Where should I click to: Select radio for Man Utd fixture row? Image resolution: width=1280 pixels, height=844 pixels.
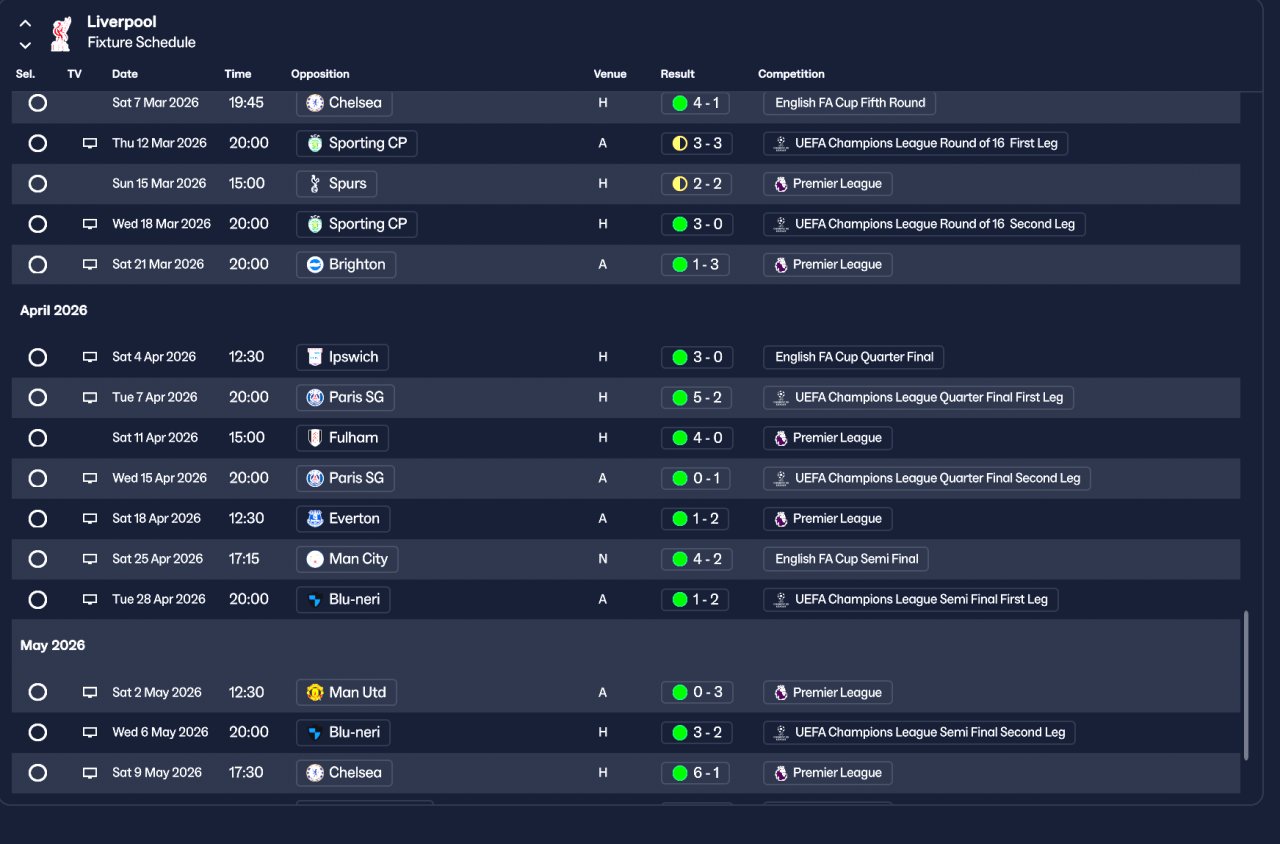38,692
